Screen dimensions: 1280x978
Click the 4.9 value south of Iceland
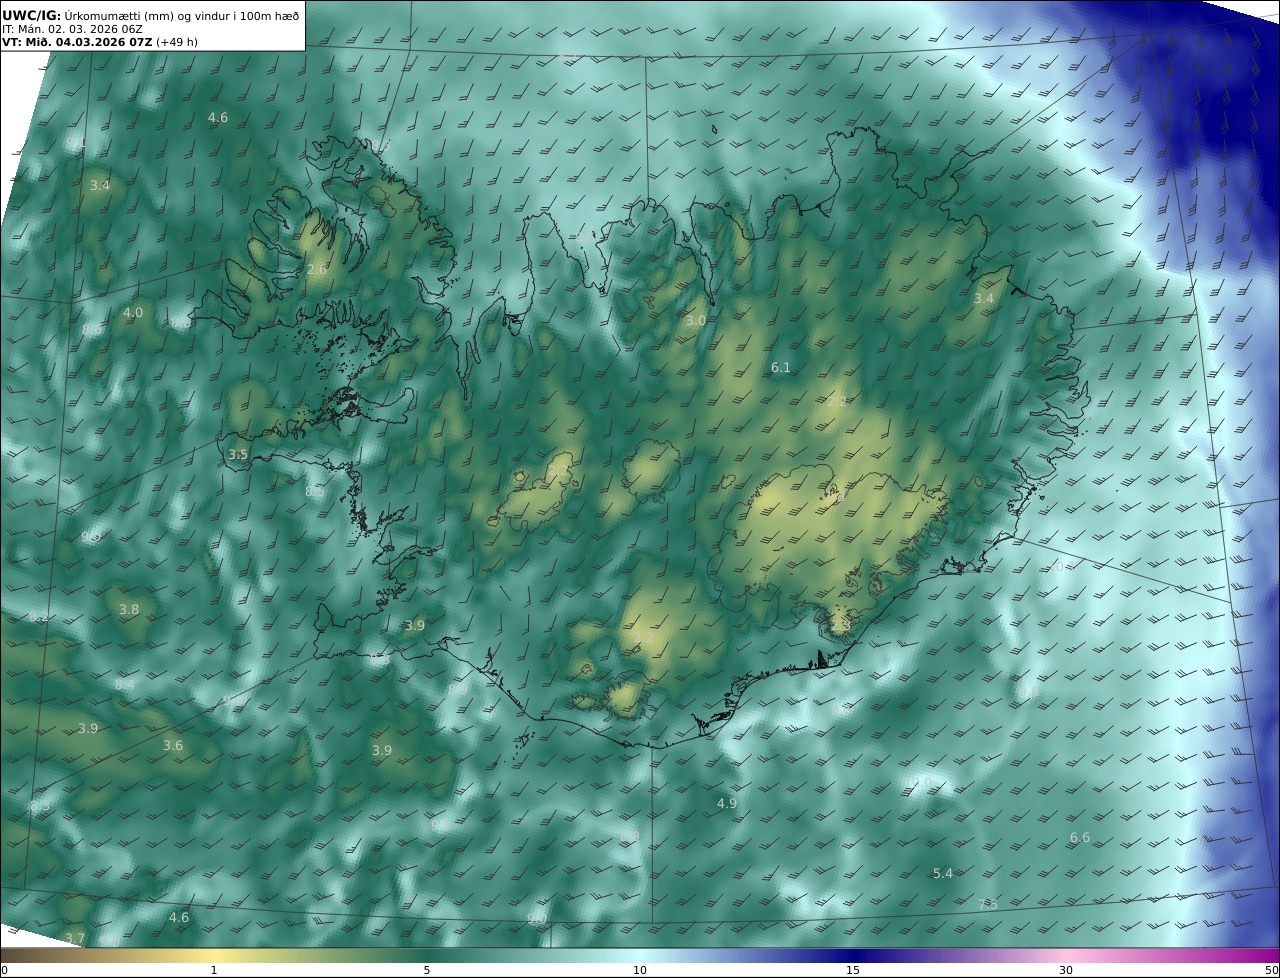click(727, 803)
